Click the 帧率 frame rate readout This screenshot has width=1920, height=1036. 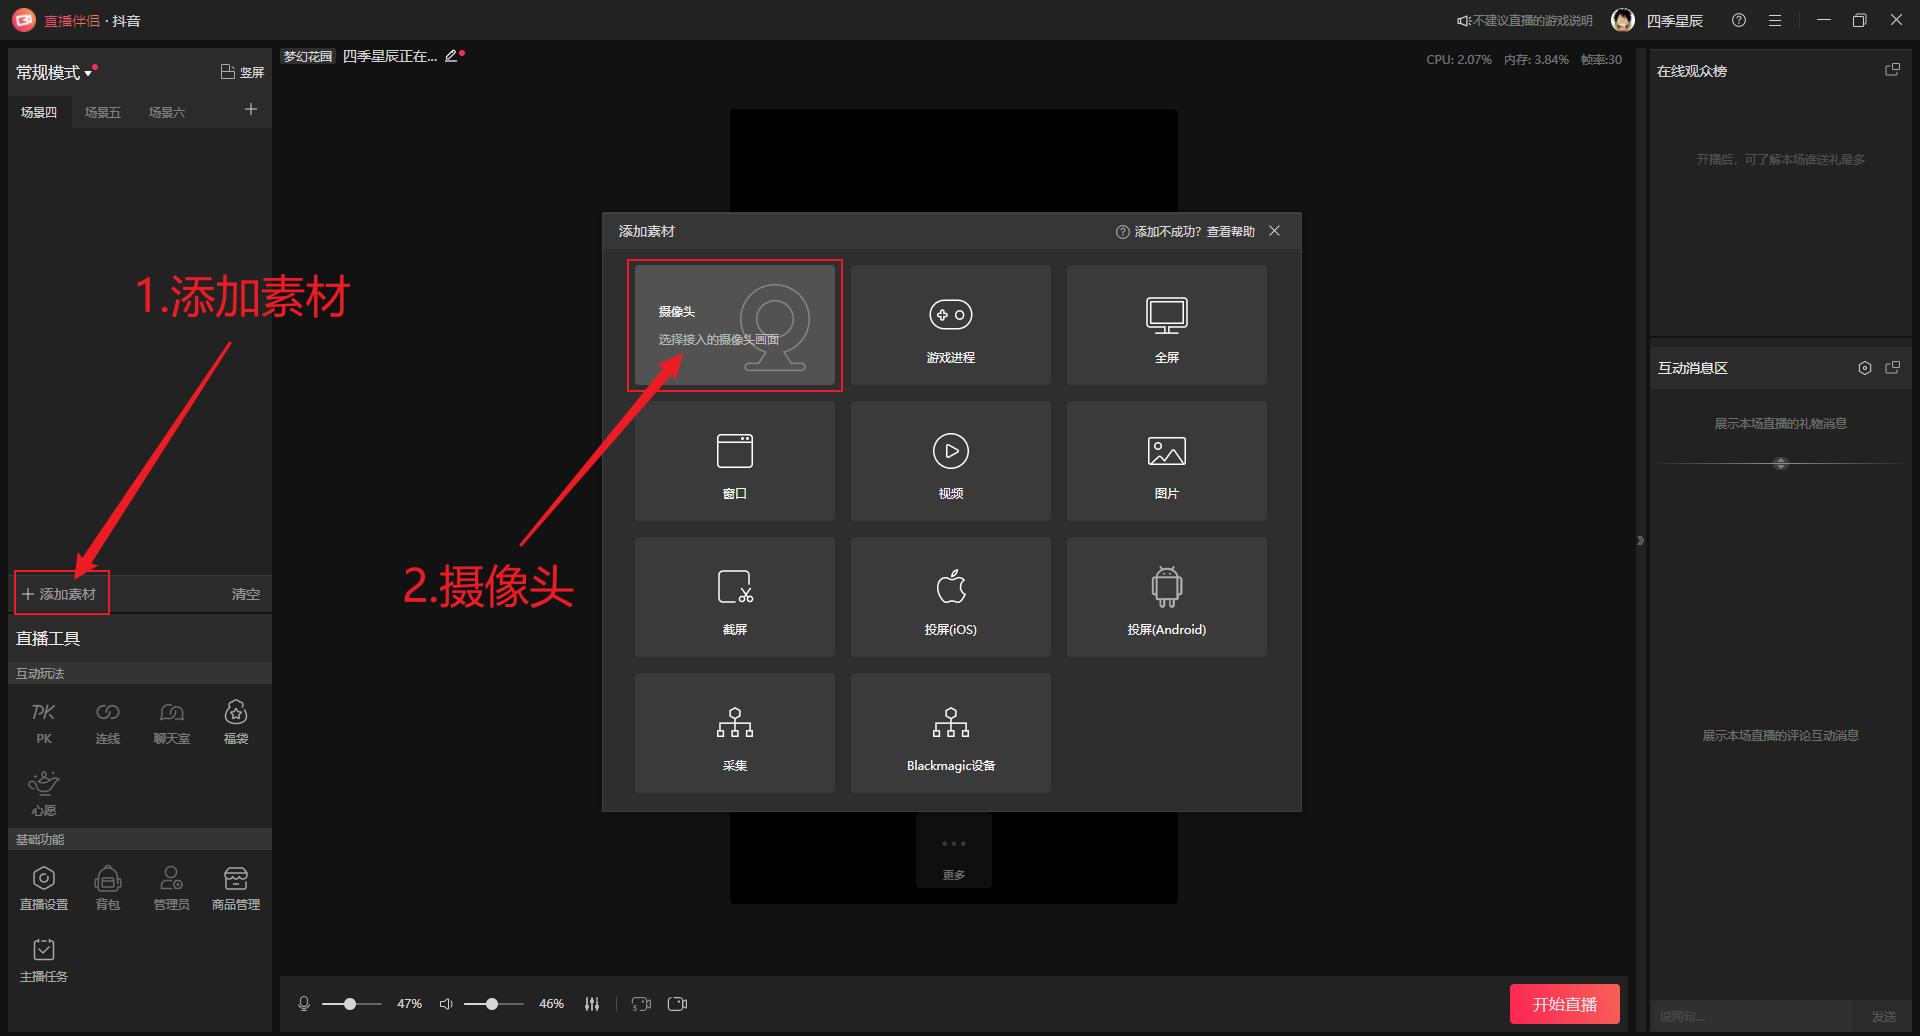pyautogui.click(x=1601, y=59)
